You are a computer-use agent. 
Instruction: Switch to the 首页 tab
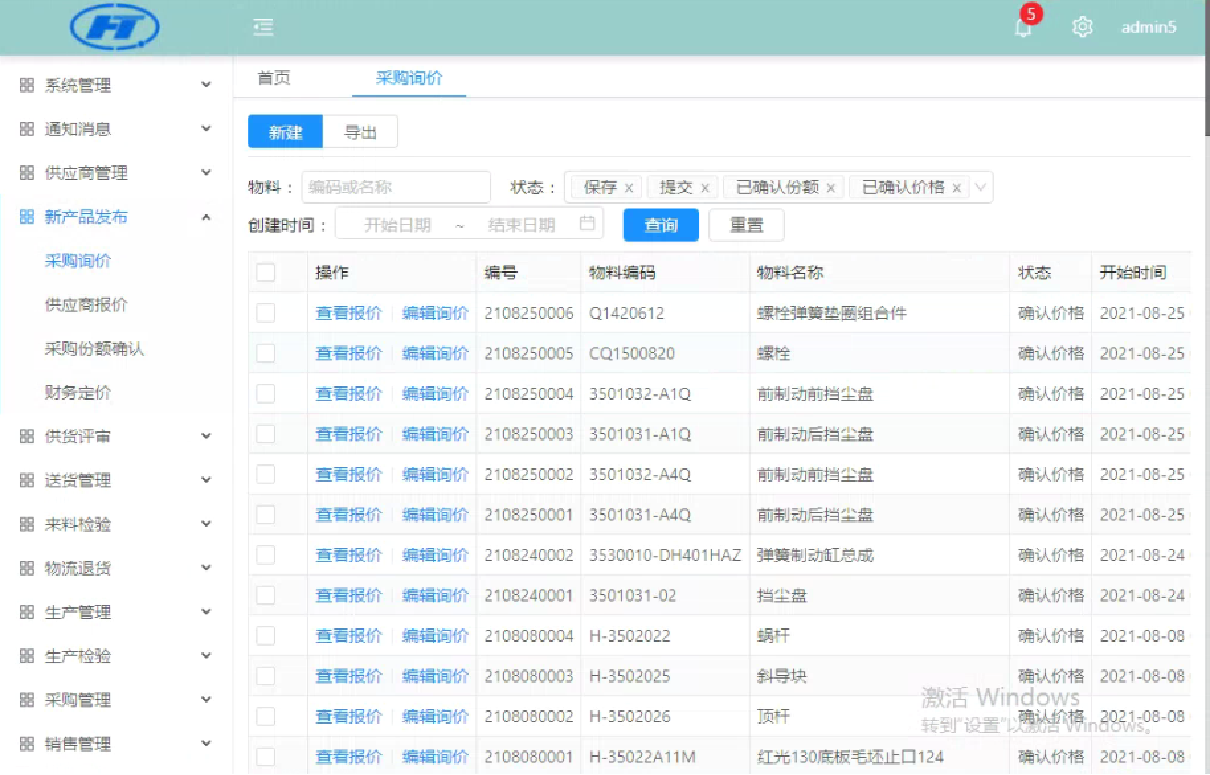(x=274, y=78)
